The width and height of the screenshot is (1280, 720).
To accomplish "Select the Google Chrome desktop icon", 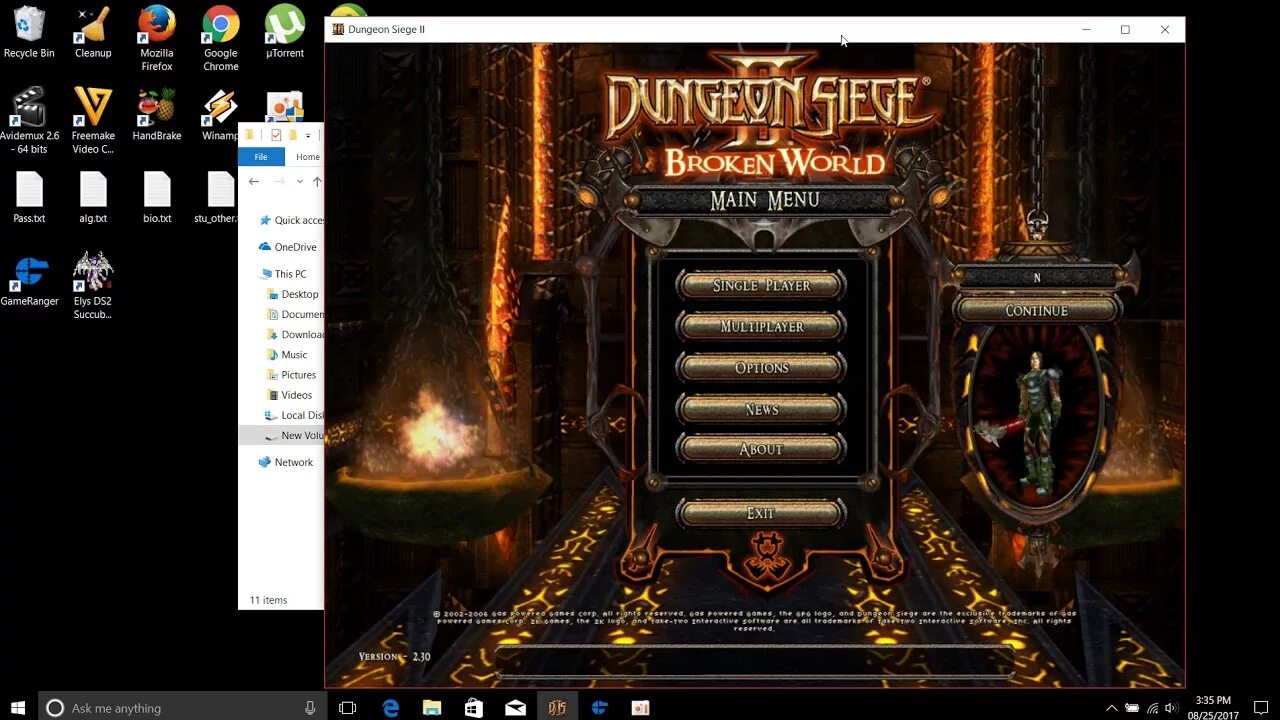I will 221,39.
